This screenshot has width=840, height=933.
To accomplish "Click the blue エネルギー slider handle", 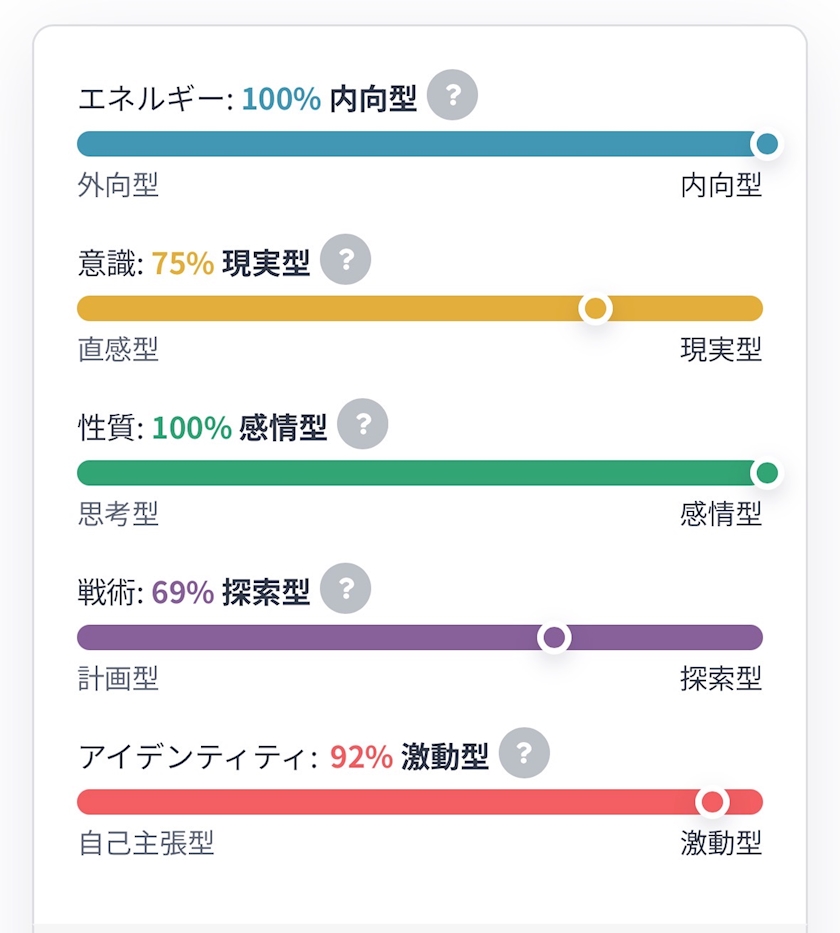I will pos(767,144).
